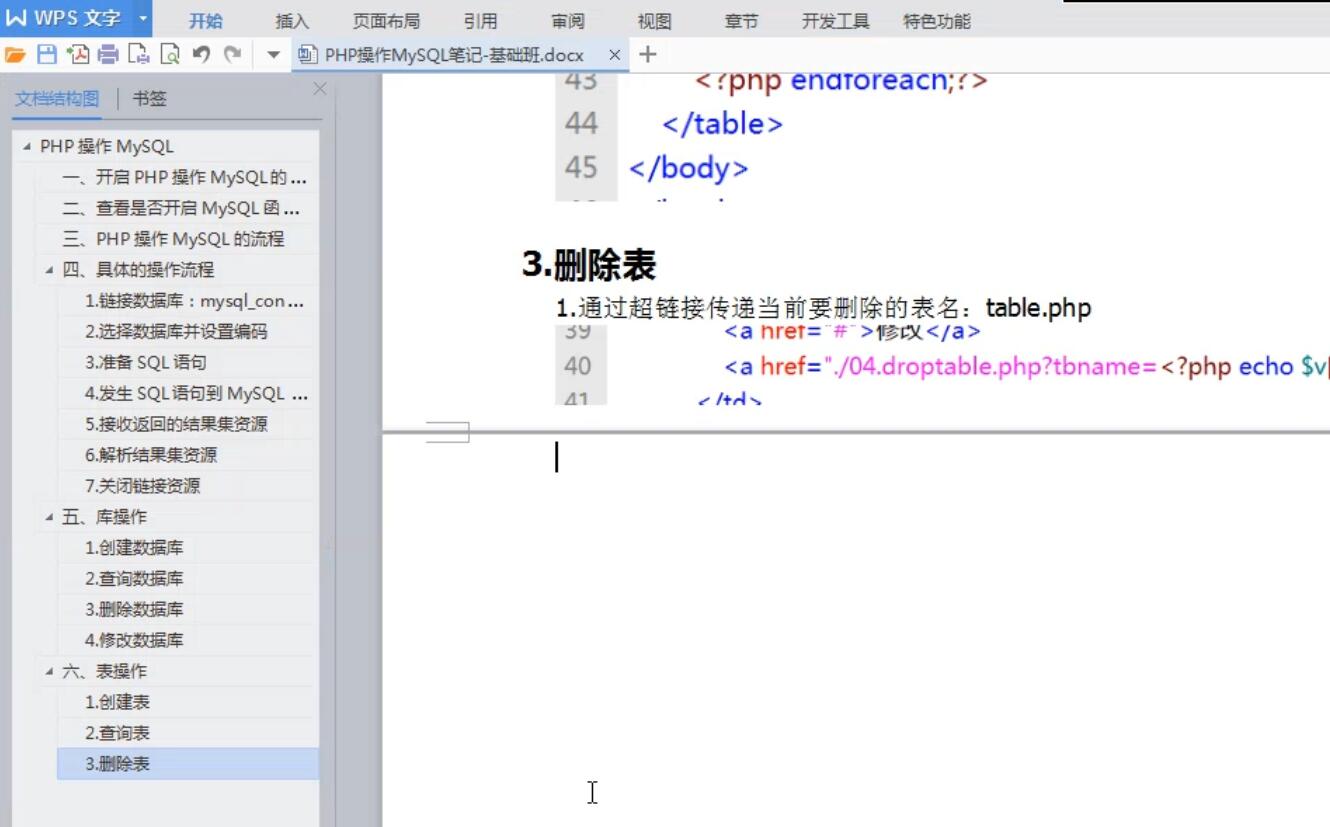Select heading 一、开启 PHP 操作 MySQL的
Viewport: 1330px width, 827px height.
[x=184, y=178]
